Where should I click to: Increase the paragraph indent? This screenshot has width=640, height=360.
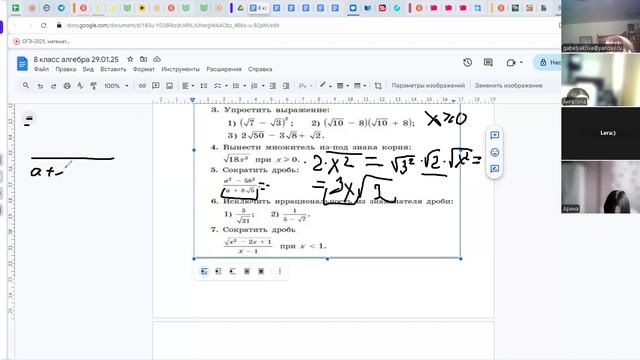tap(286, 86)
